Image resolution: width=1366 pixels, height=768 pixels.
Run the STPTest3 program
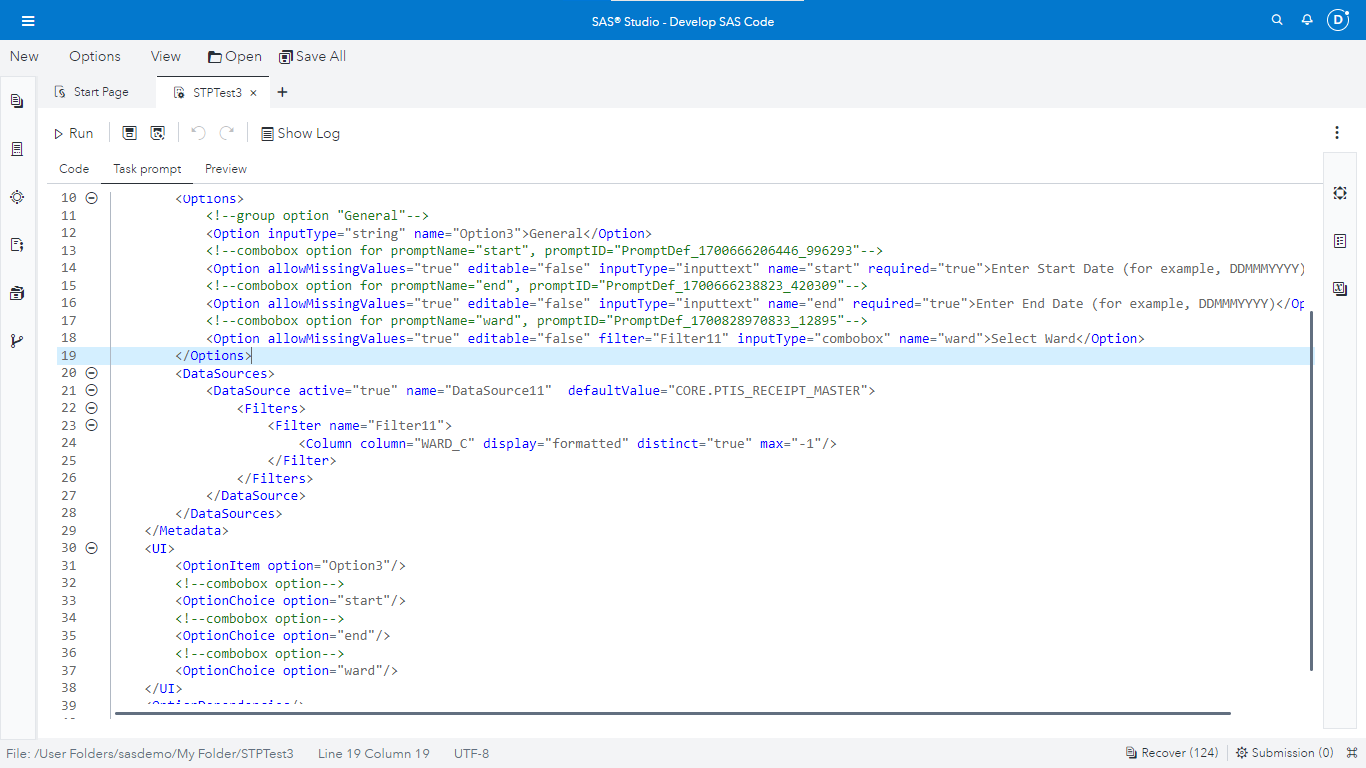pyautogui.click(x=73, y=132)
